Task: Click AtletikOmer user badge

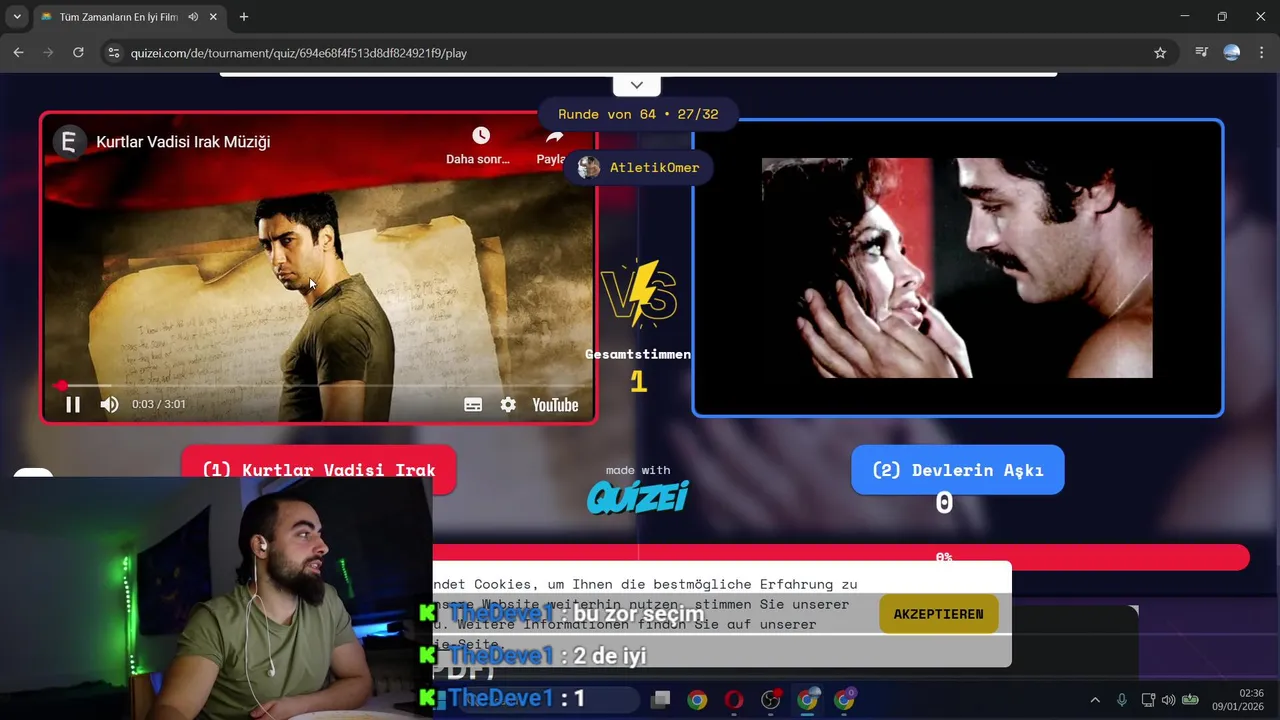Action: tap(638, 167)
